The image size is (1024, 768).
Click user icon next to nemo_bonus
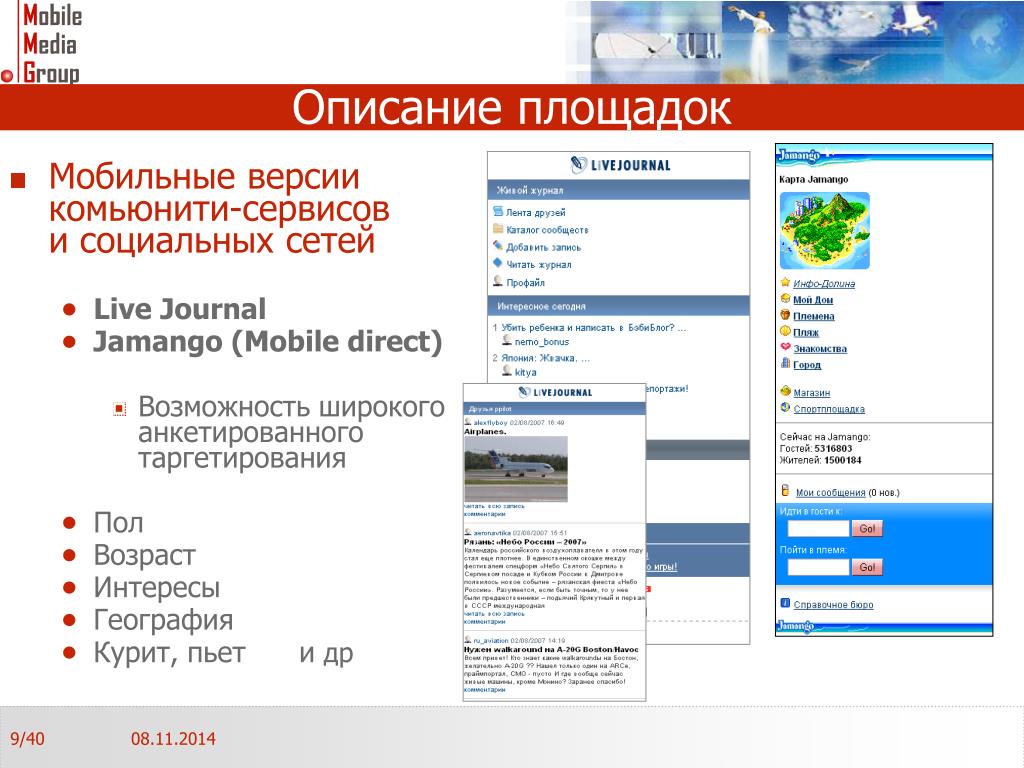coord(507,340)
